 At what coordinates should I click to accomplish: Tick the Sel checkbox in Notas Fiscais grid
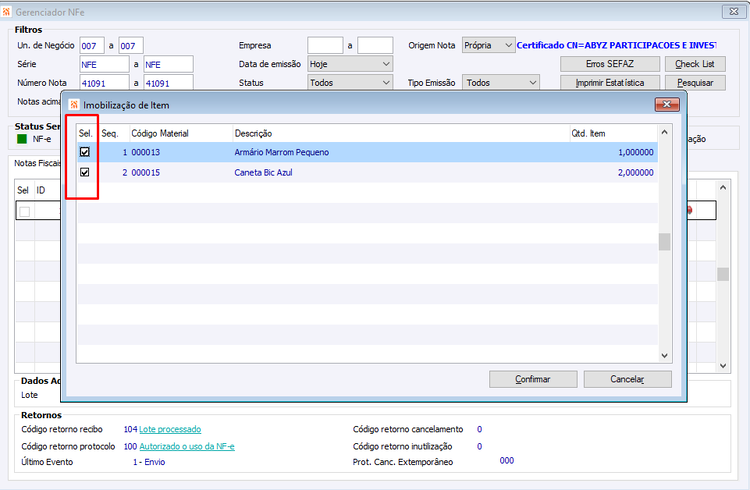[25, 211]
